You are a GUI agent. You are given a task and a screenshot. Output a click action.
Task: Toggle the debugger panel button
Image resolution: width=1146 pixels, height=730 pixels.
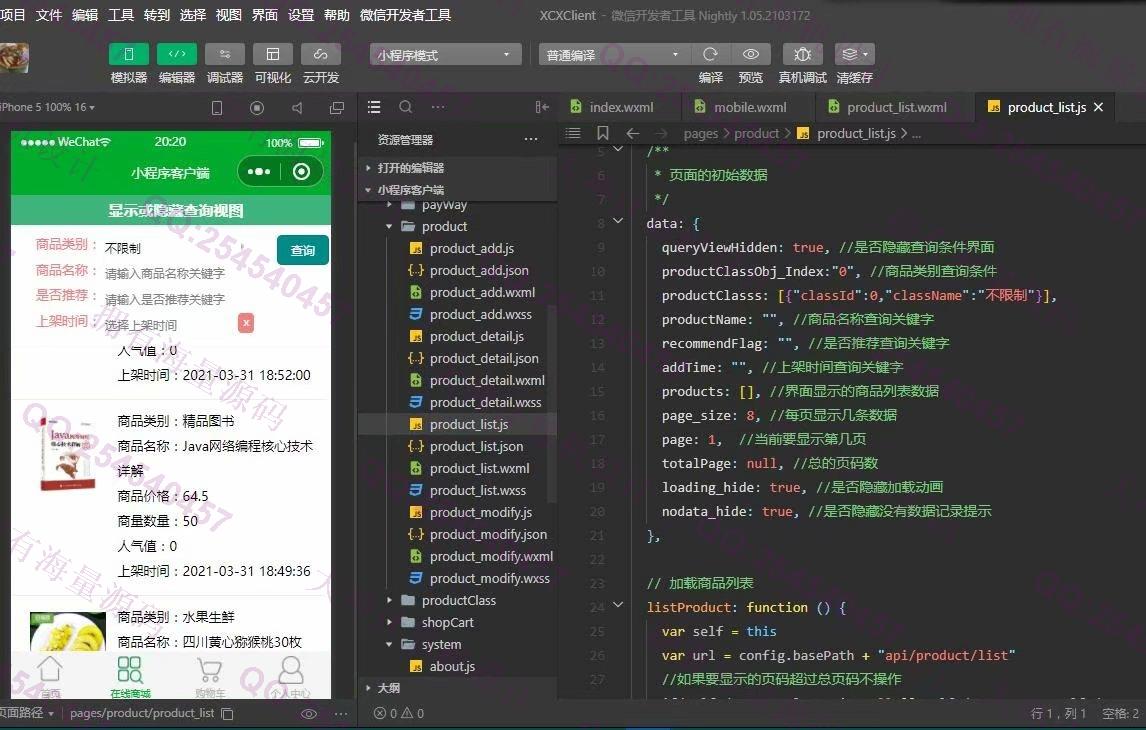click(x=224, y=54)
